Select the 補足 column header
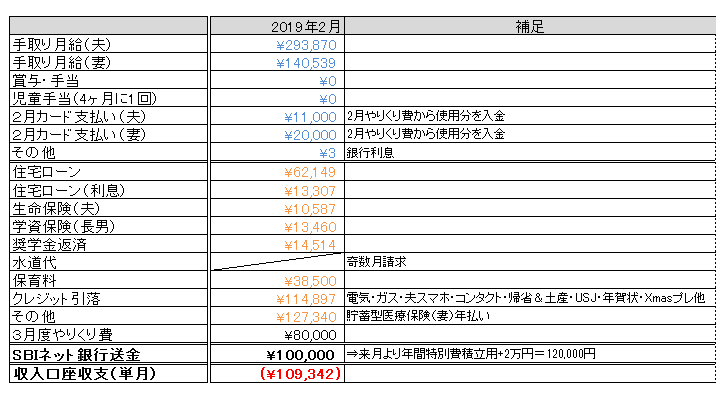Screen dimensions: 728x400 [x=530, y=26]
